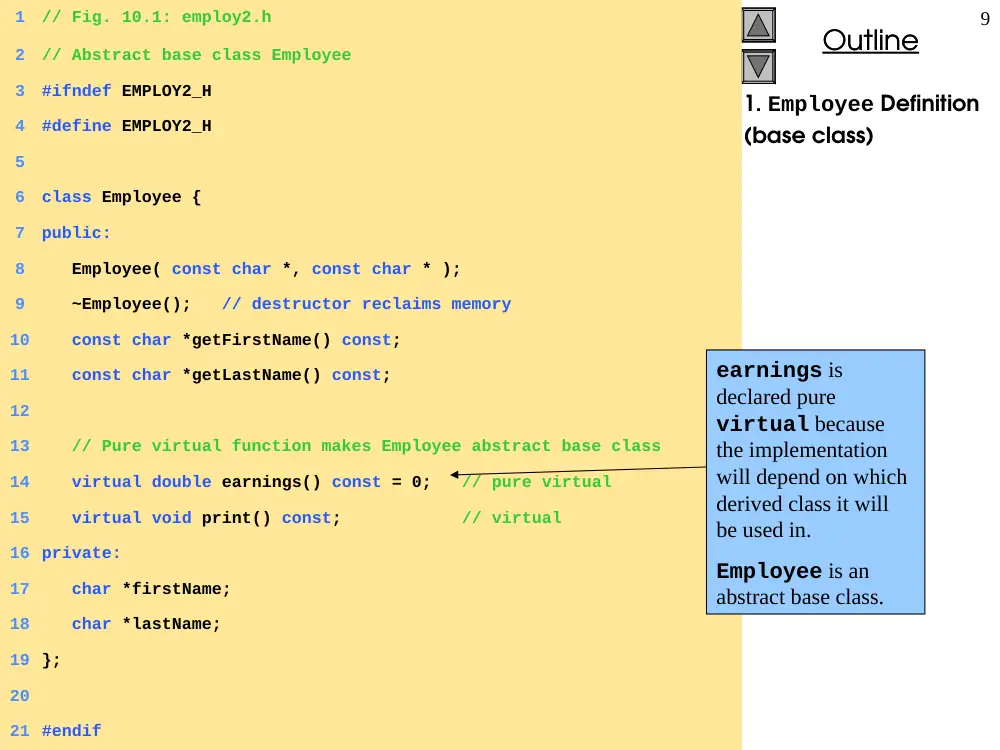Click the '#ifndef EMPLOY2_H' line
1000x750 pixels.
[x=127, y=91]
